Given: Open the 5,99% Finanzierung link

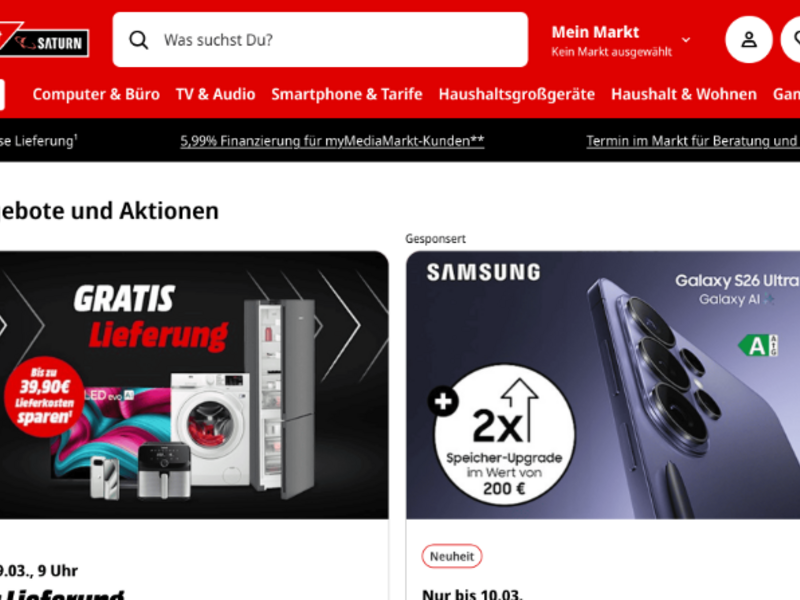Looking at the screenshot, I should tap(332, 141).
